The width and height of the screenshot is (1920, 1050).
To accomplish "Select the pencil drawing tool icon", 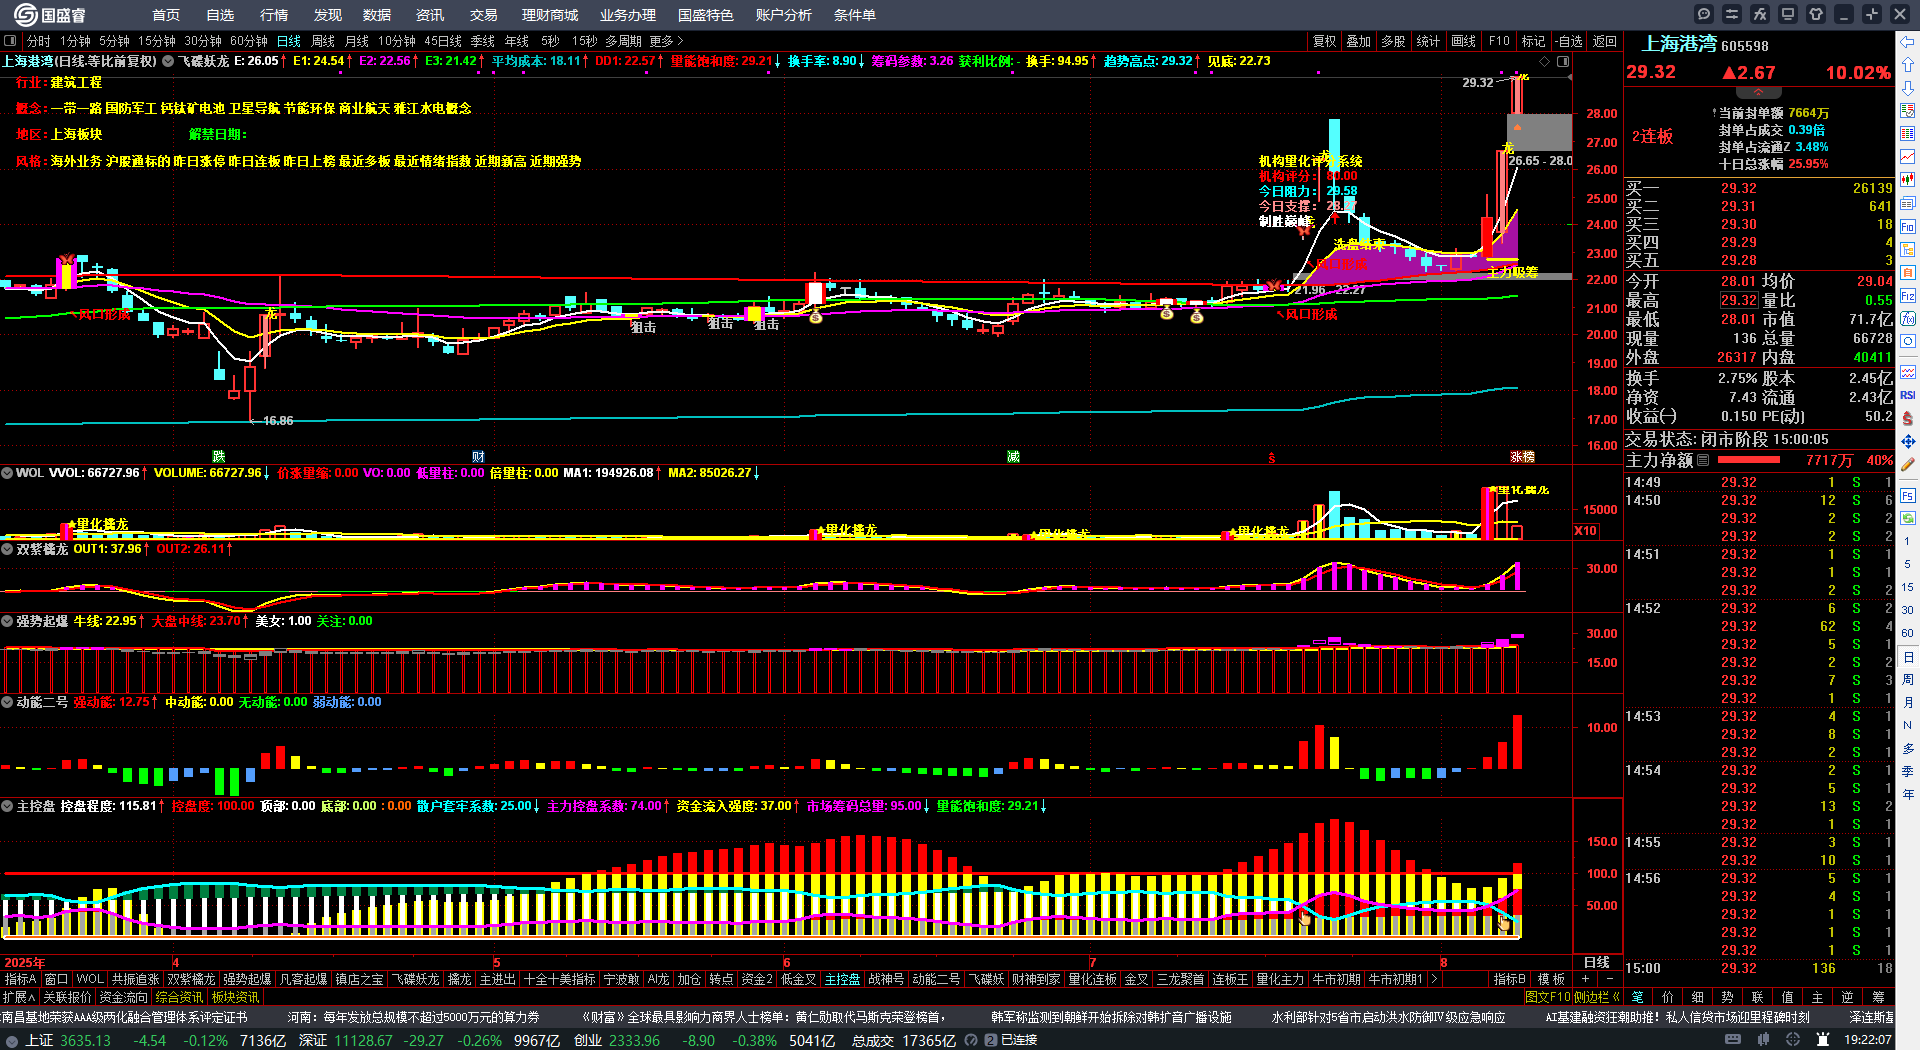I will coord(1908,464).
